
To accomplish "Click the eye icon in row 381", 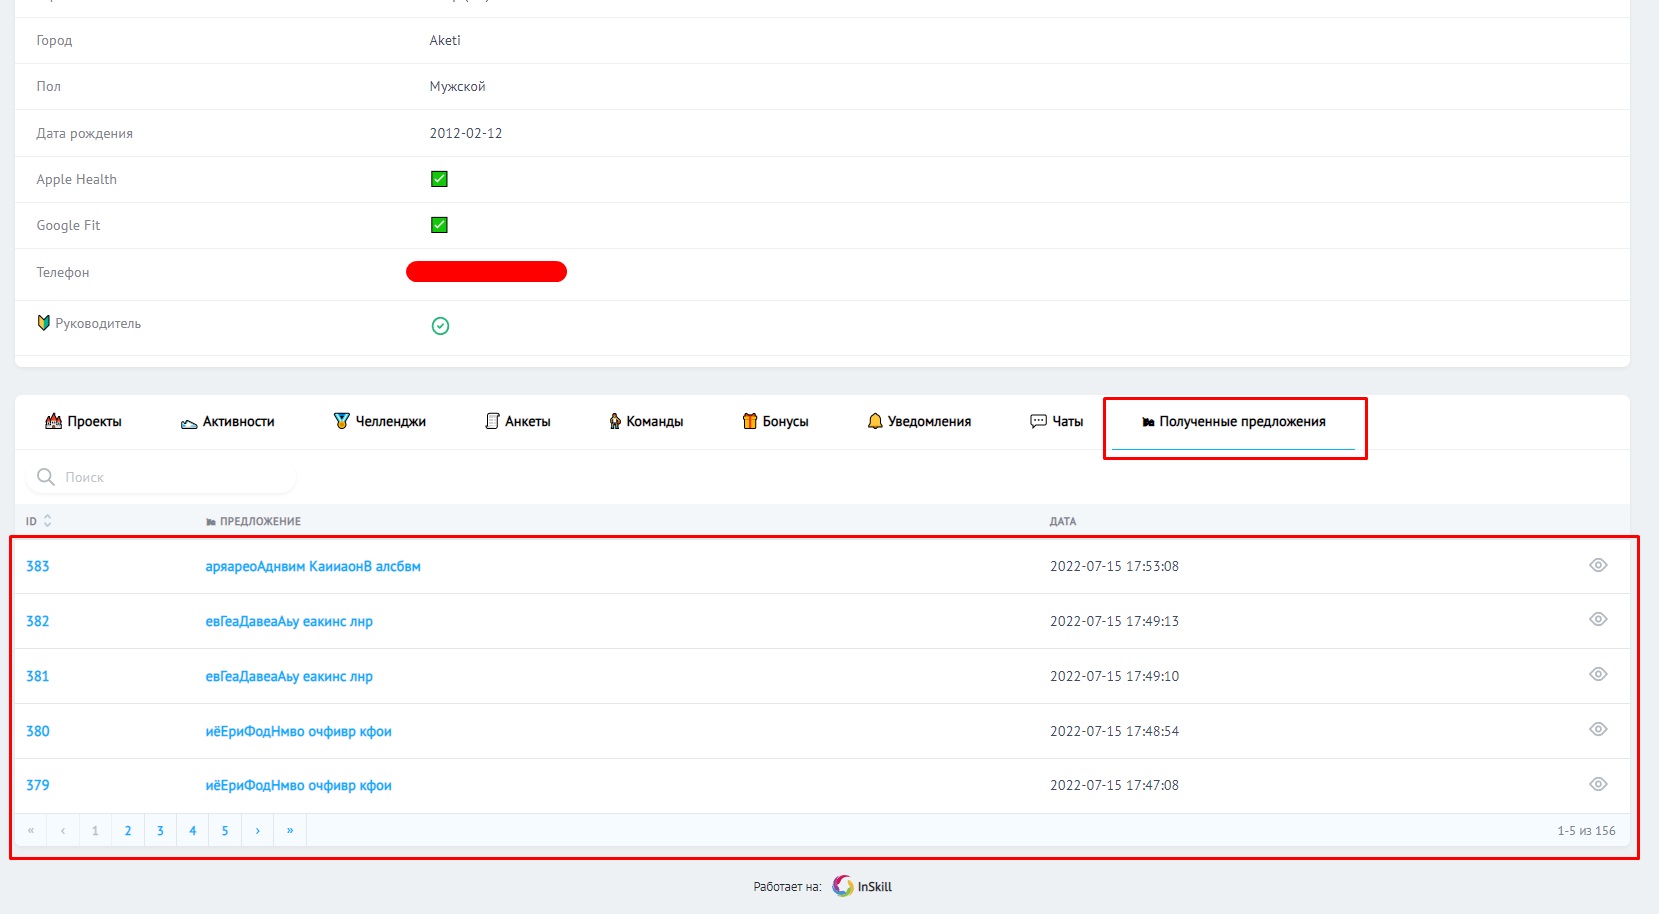I will [x=1598, y=674].
